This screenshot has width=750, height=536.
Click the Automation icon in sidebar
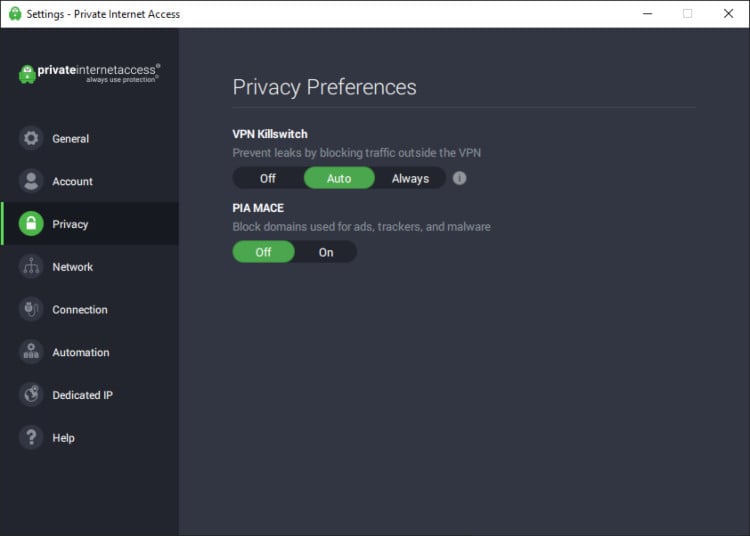click(x=31, y=352)
